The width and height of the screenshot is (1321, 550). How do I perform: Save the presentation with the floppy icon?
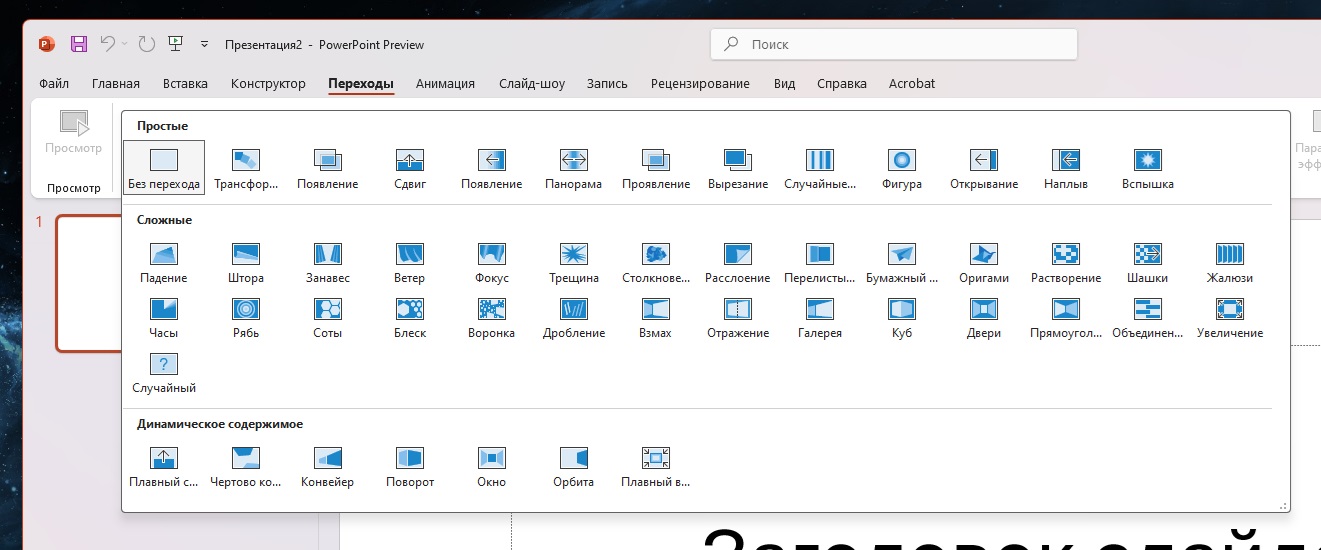coord(79,44)
